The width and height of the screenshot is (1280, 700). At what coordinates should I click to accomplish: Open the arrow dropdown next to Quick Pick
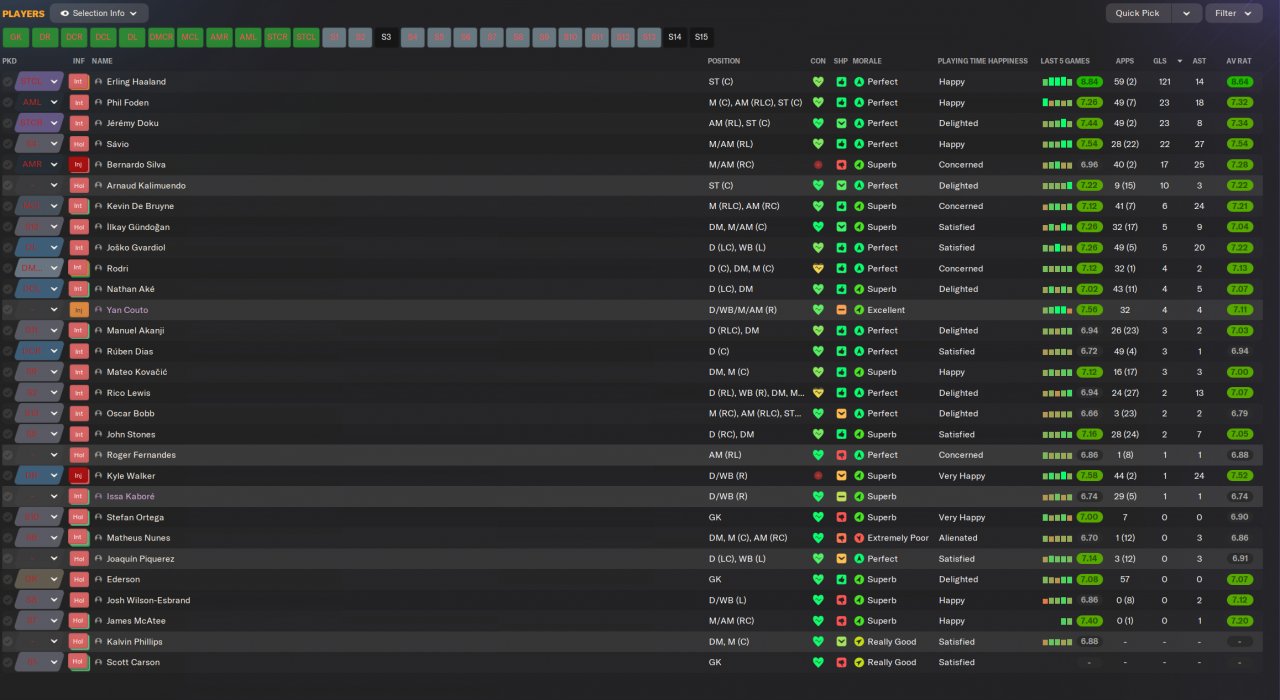pos(1186,14)
